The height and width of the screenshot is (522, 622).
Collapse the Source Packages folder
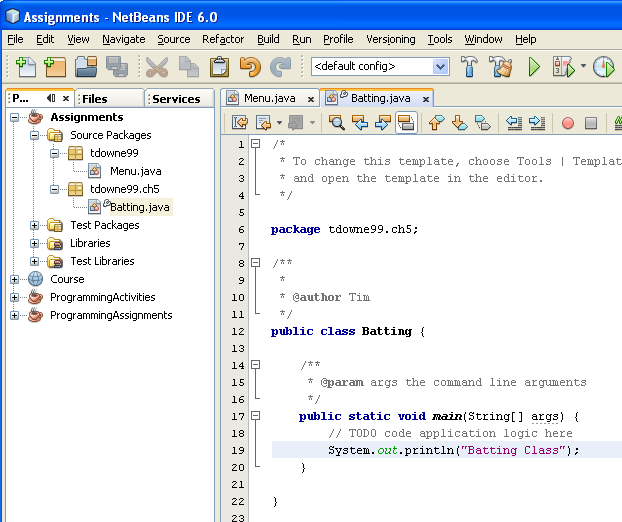[x=34, y=135]
